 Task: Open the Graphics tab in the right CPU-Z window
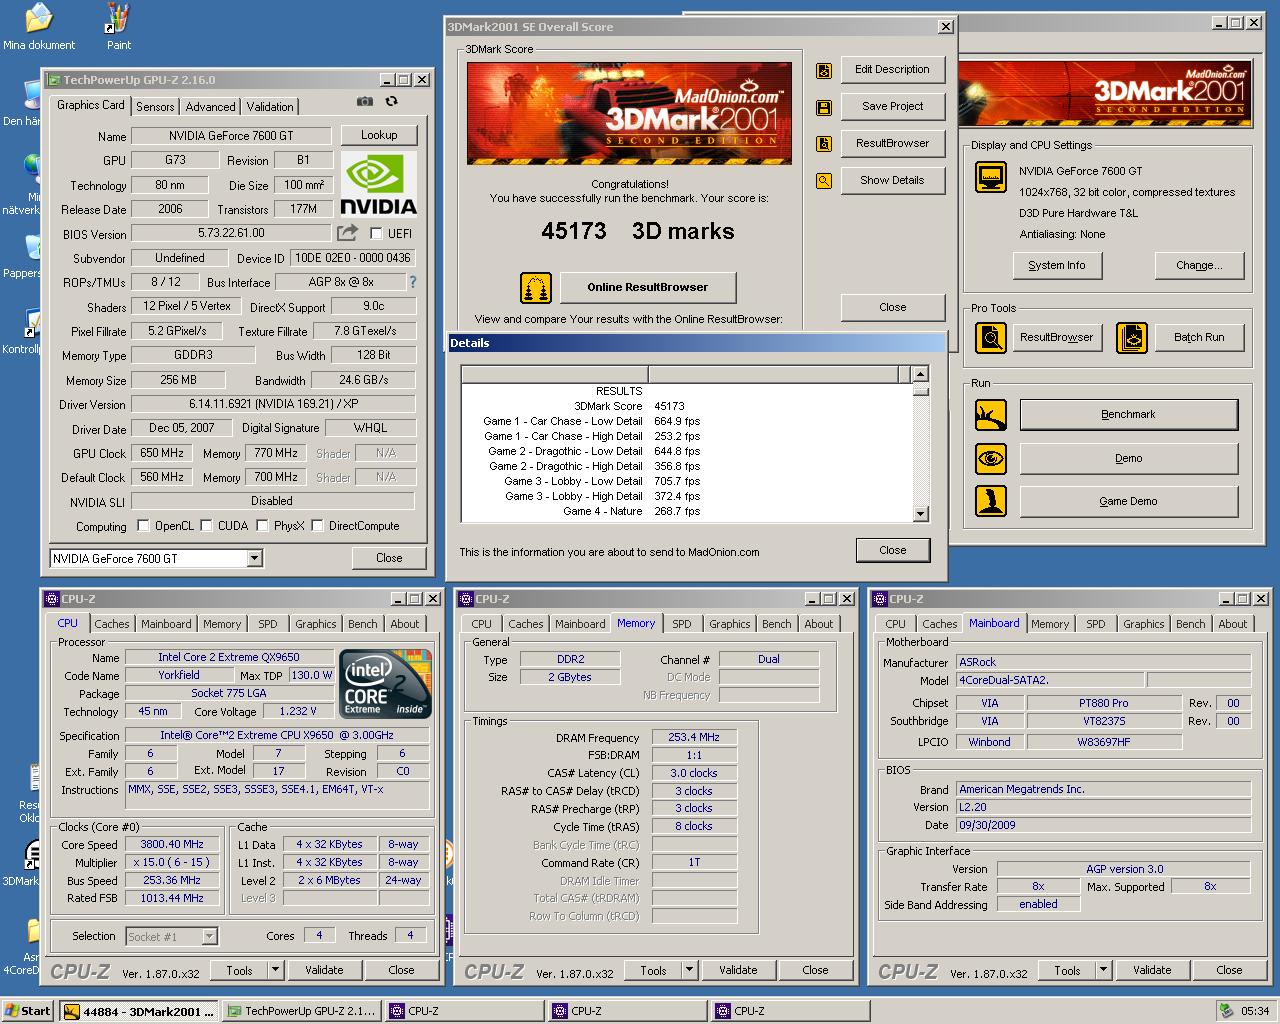[x=1144, y=624]
